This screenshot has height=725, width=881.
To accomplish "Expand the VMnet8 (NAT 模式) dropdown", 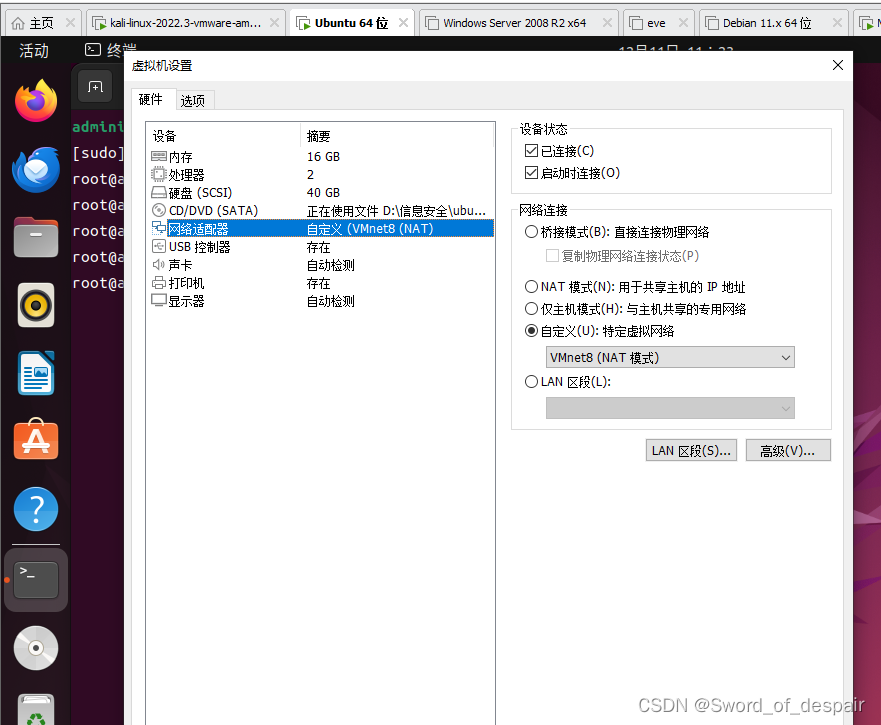I will [x=670, y=358].
